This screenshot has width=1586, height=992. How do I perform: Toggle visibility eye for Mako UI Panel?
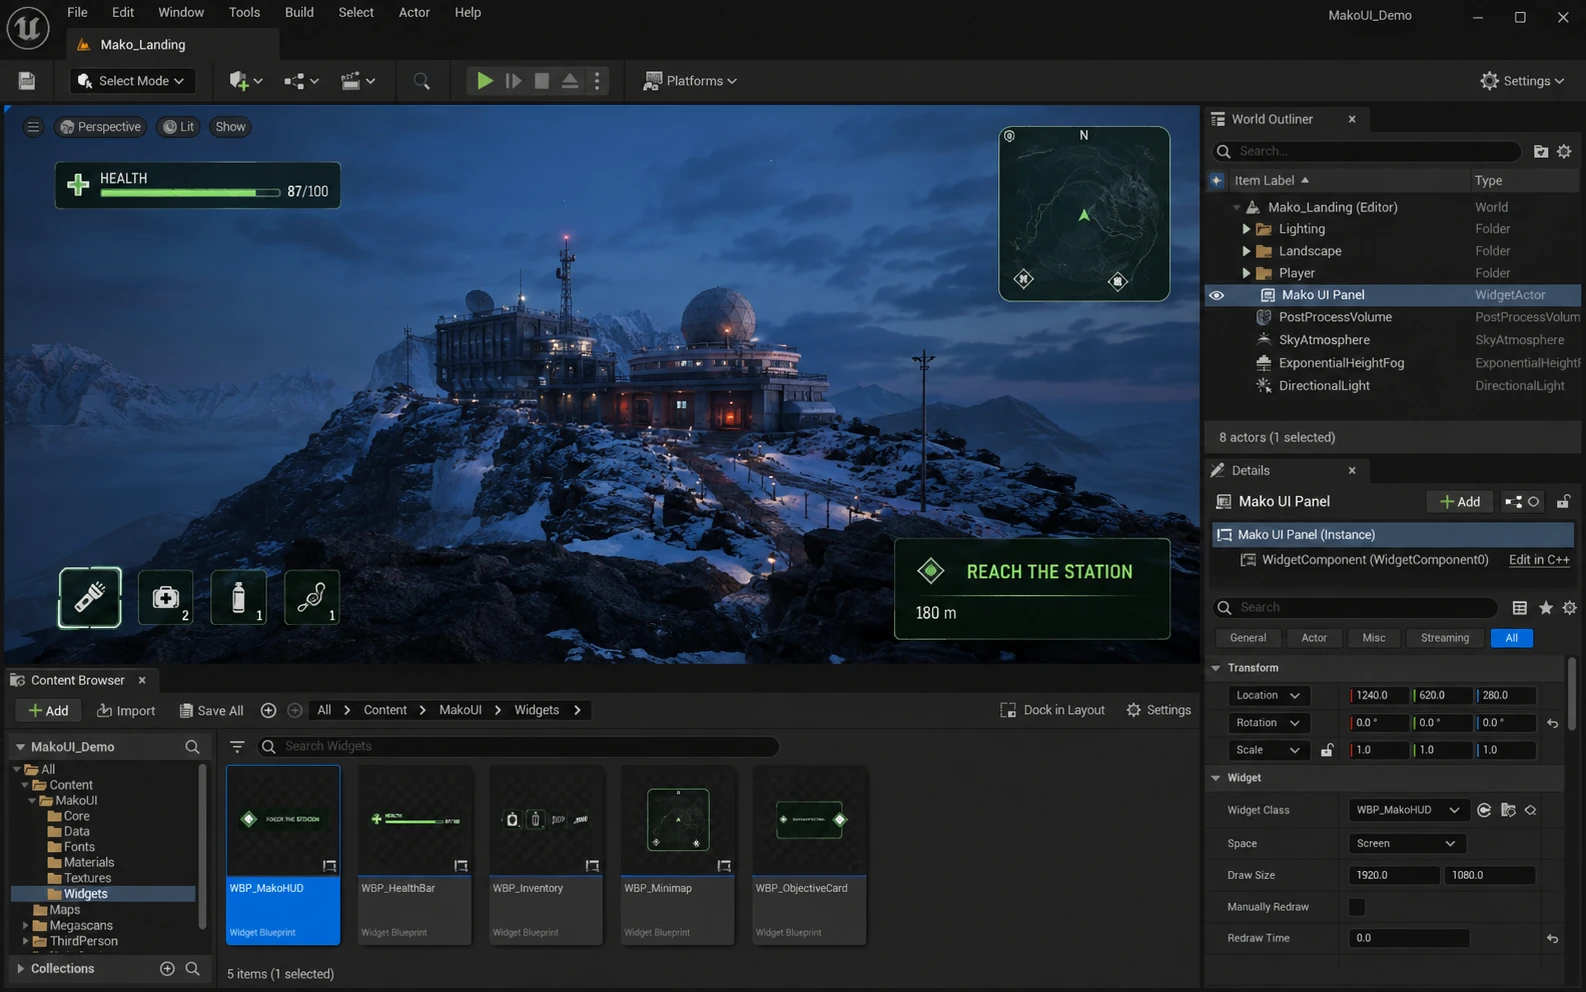1216,296
